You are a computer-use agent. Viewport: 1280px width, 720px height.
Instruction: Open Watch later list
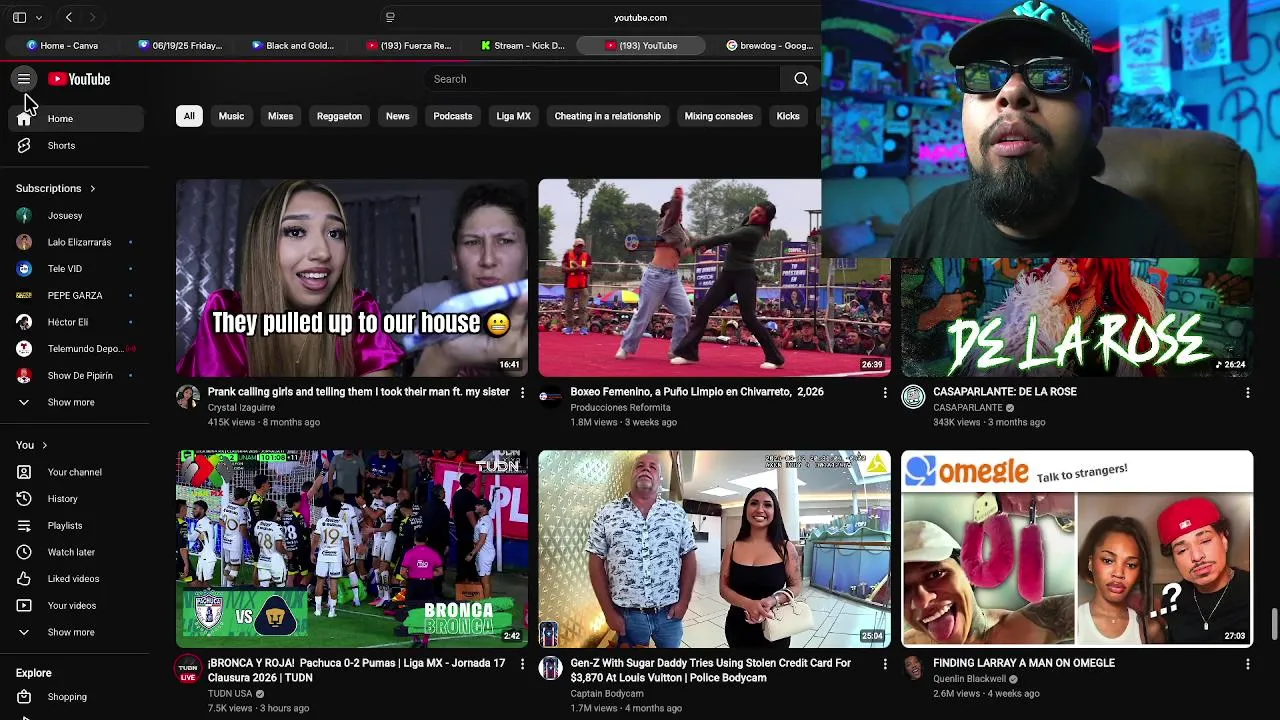(x=77, y=552)
